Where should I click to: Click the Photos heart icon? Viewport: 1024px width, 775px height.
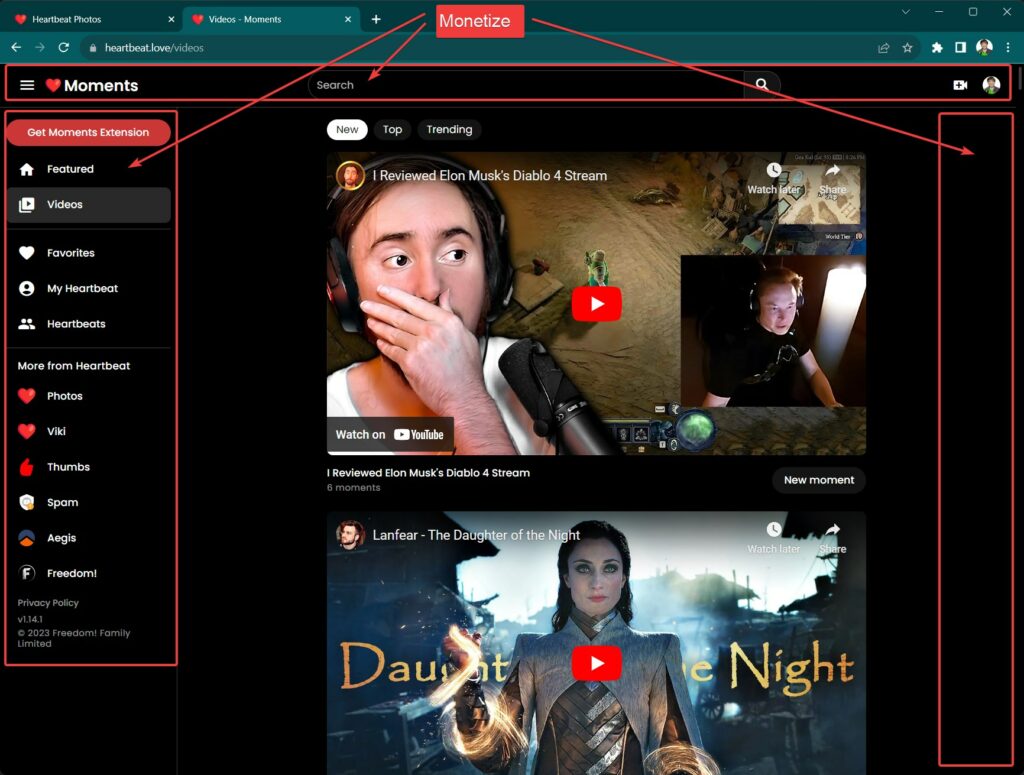coord(27,396)
